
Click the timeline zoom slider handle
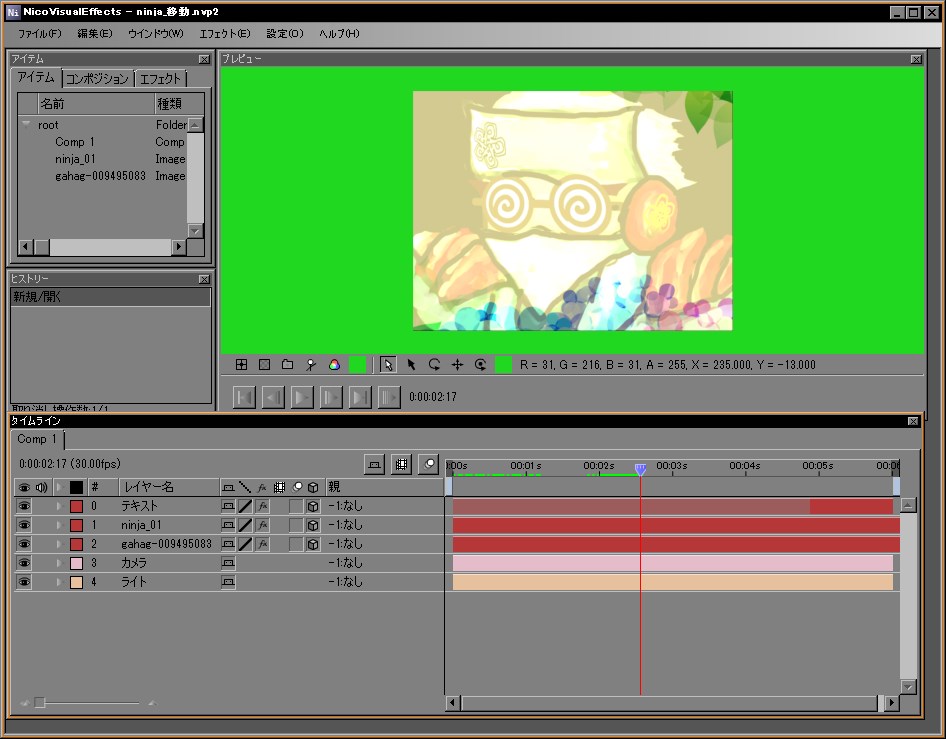click(40, 703)
